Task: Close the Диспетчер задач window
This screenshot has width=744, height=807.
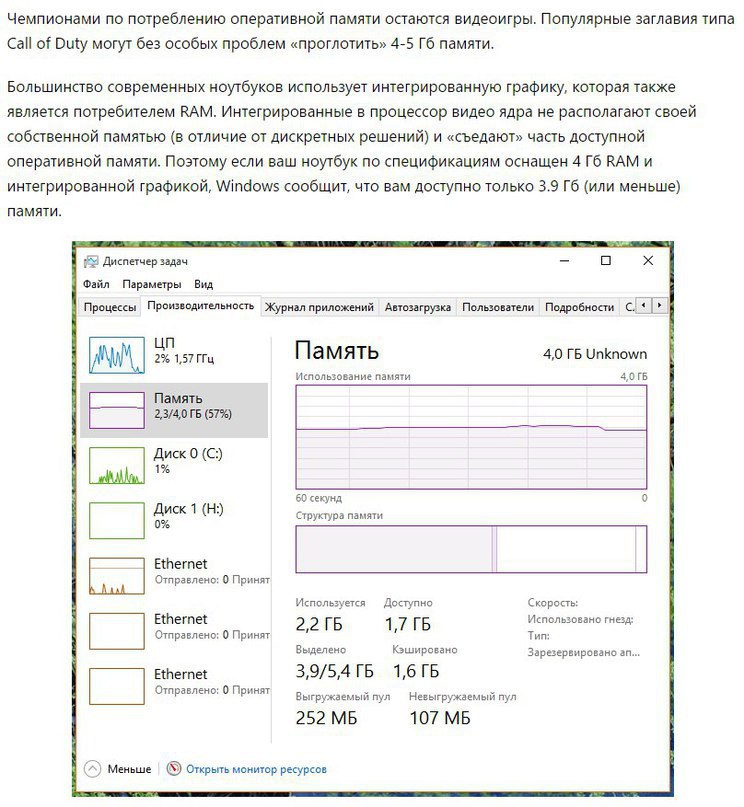Action: (648, 261)
